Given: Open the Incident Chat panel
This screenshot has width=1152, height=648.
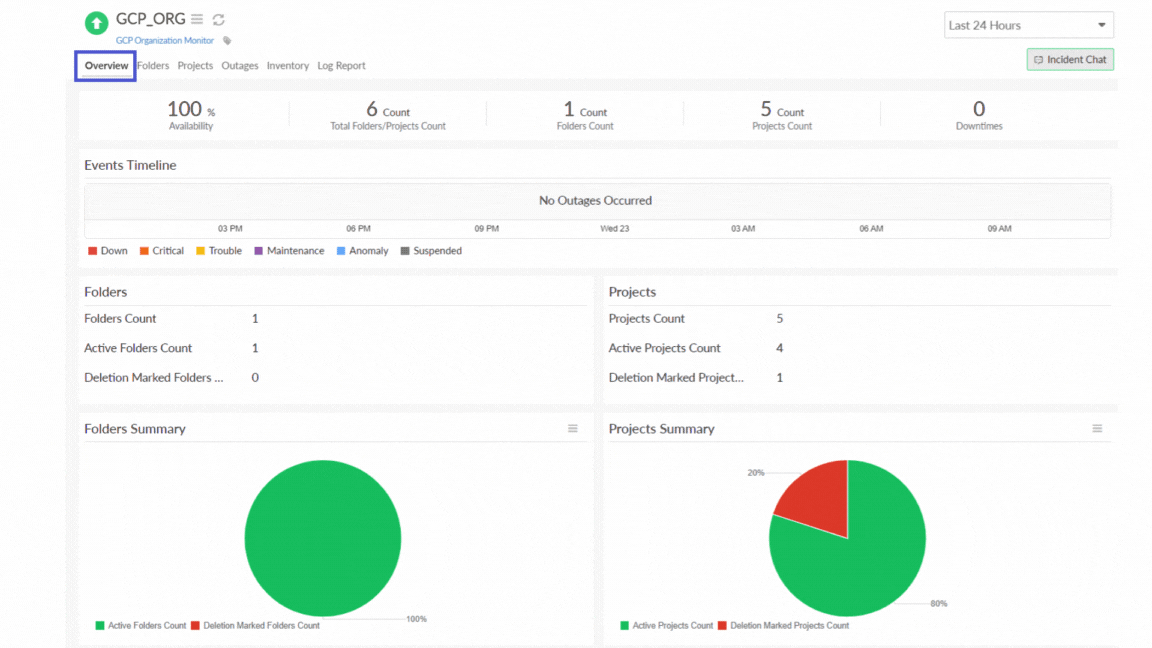Looking at the screenshot, I should 1070,59.
